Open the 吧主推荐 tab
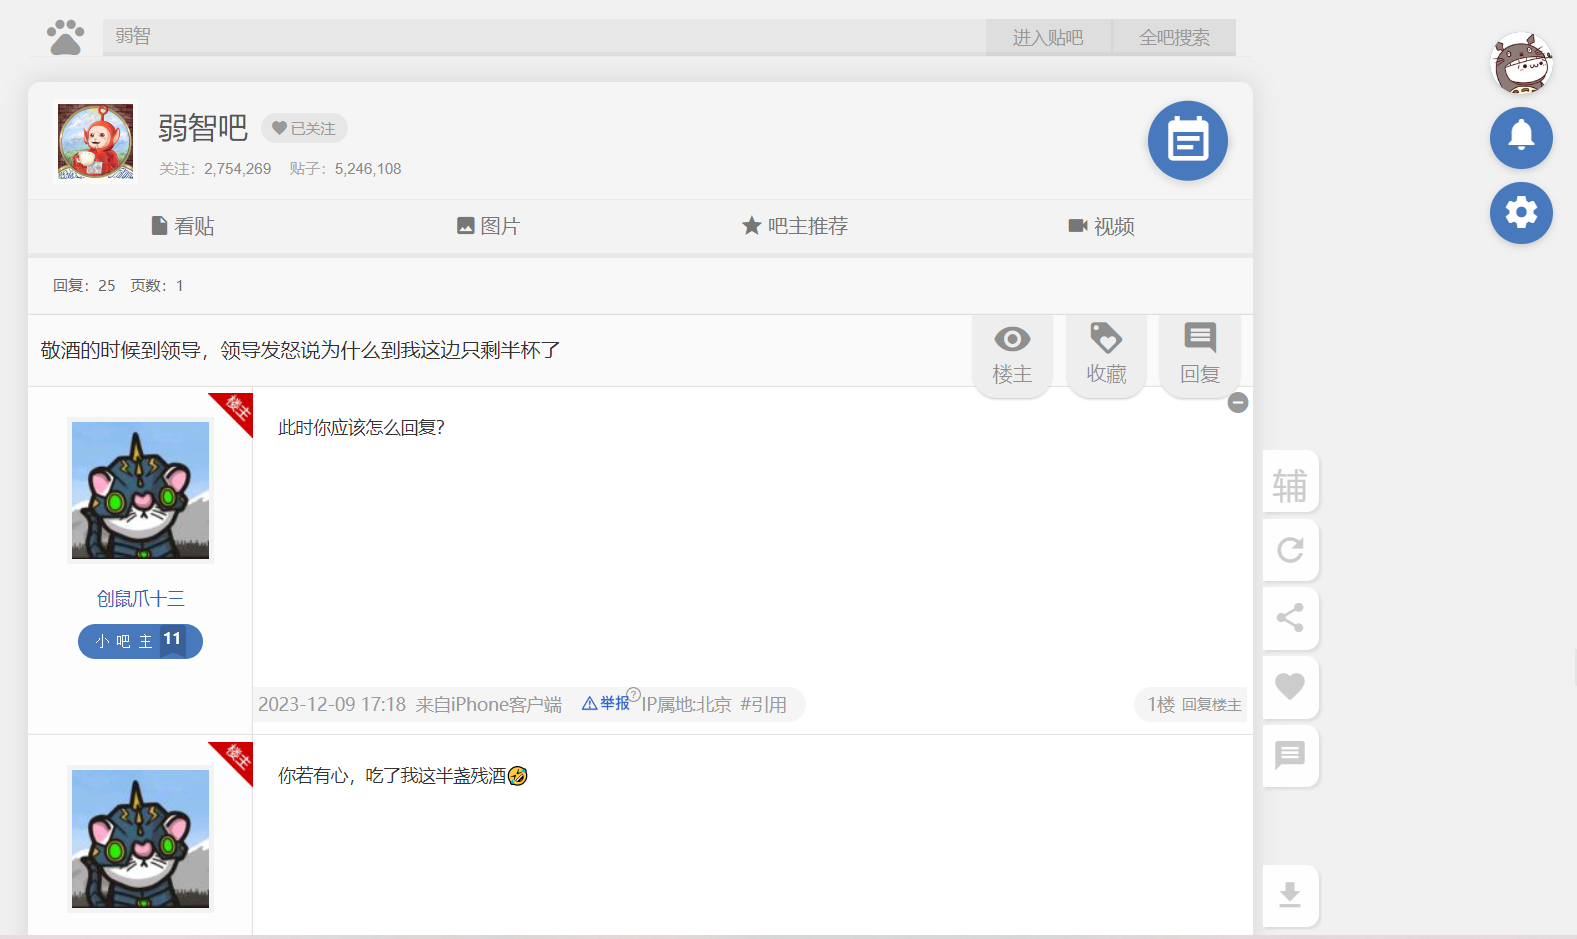Screen dimensions: 1577x939 (x=795, y=227)
